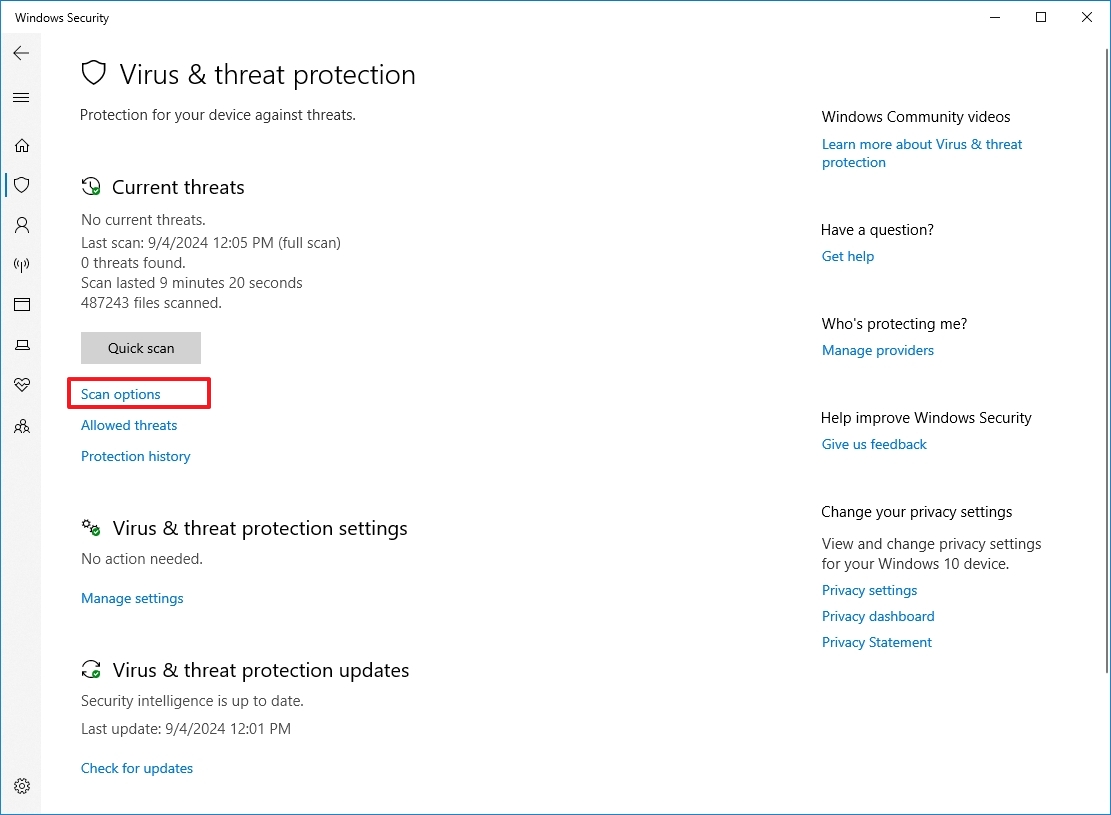
Task: Open Family options people icon
Action: pos(22,427)
